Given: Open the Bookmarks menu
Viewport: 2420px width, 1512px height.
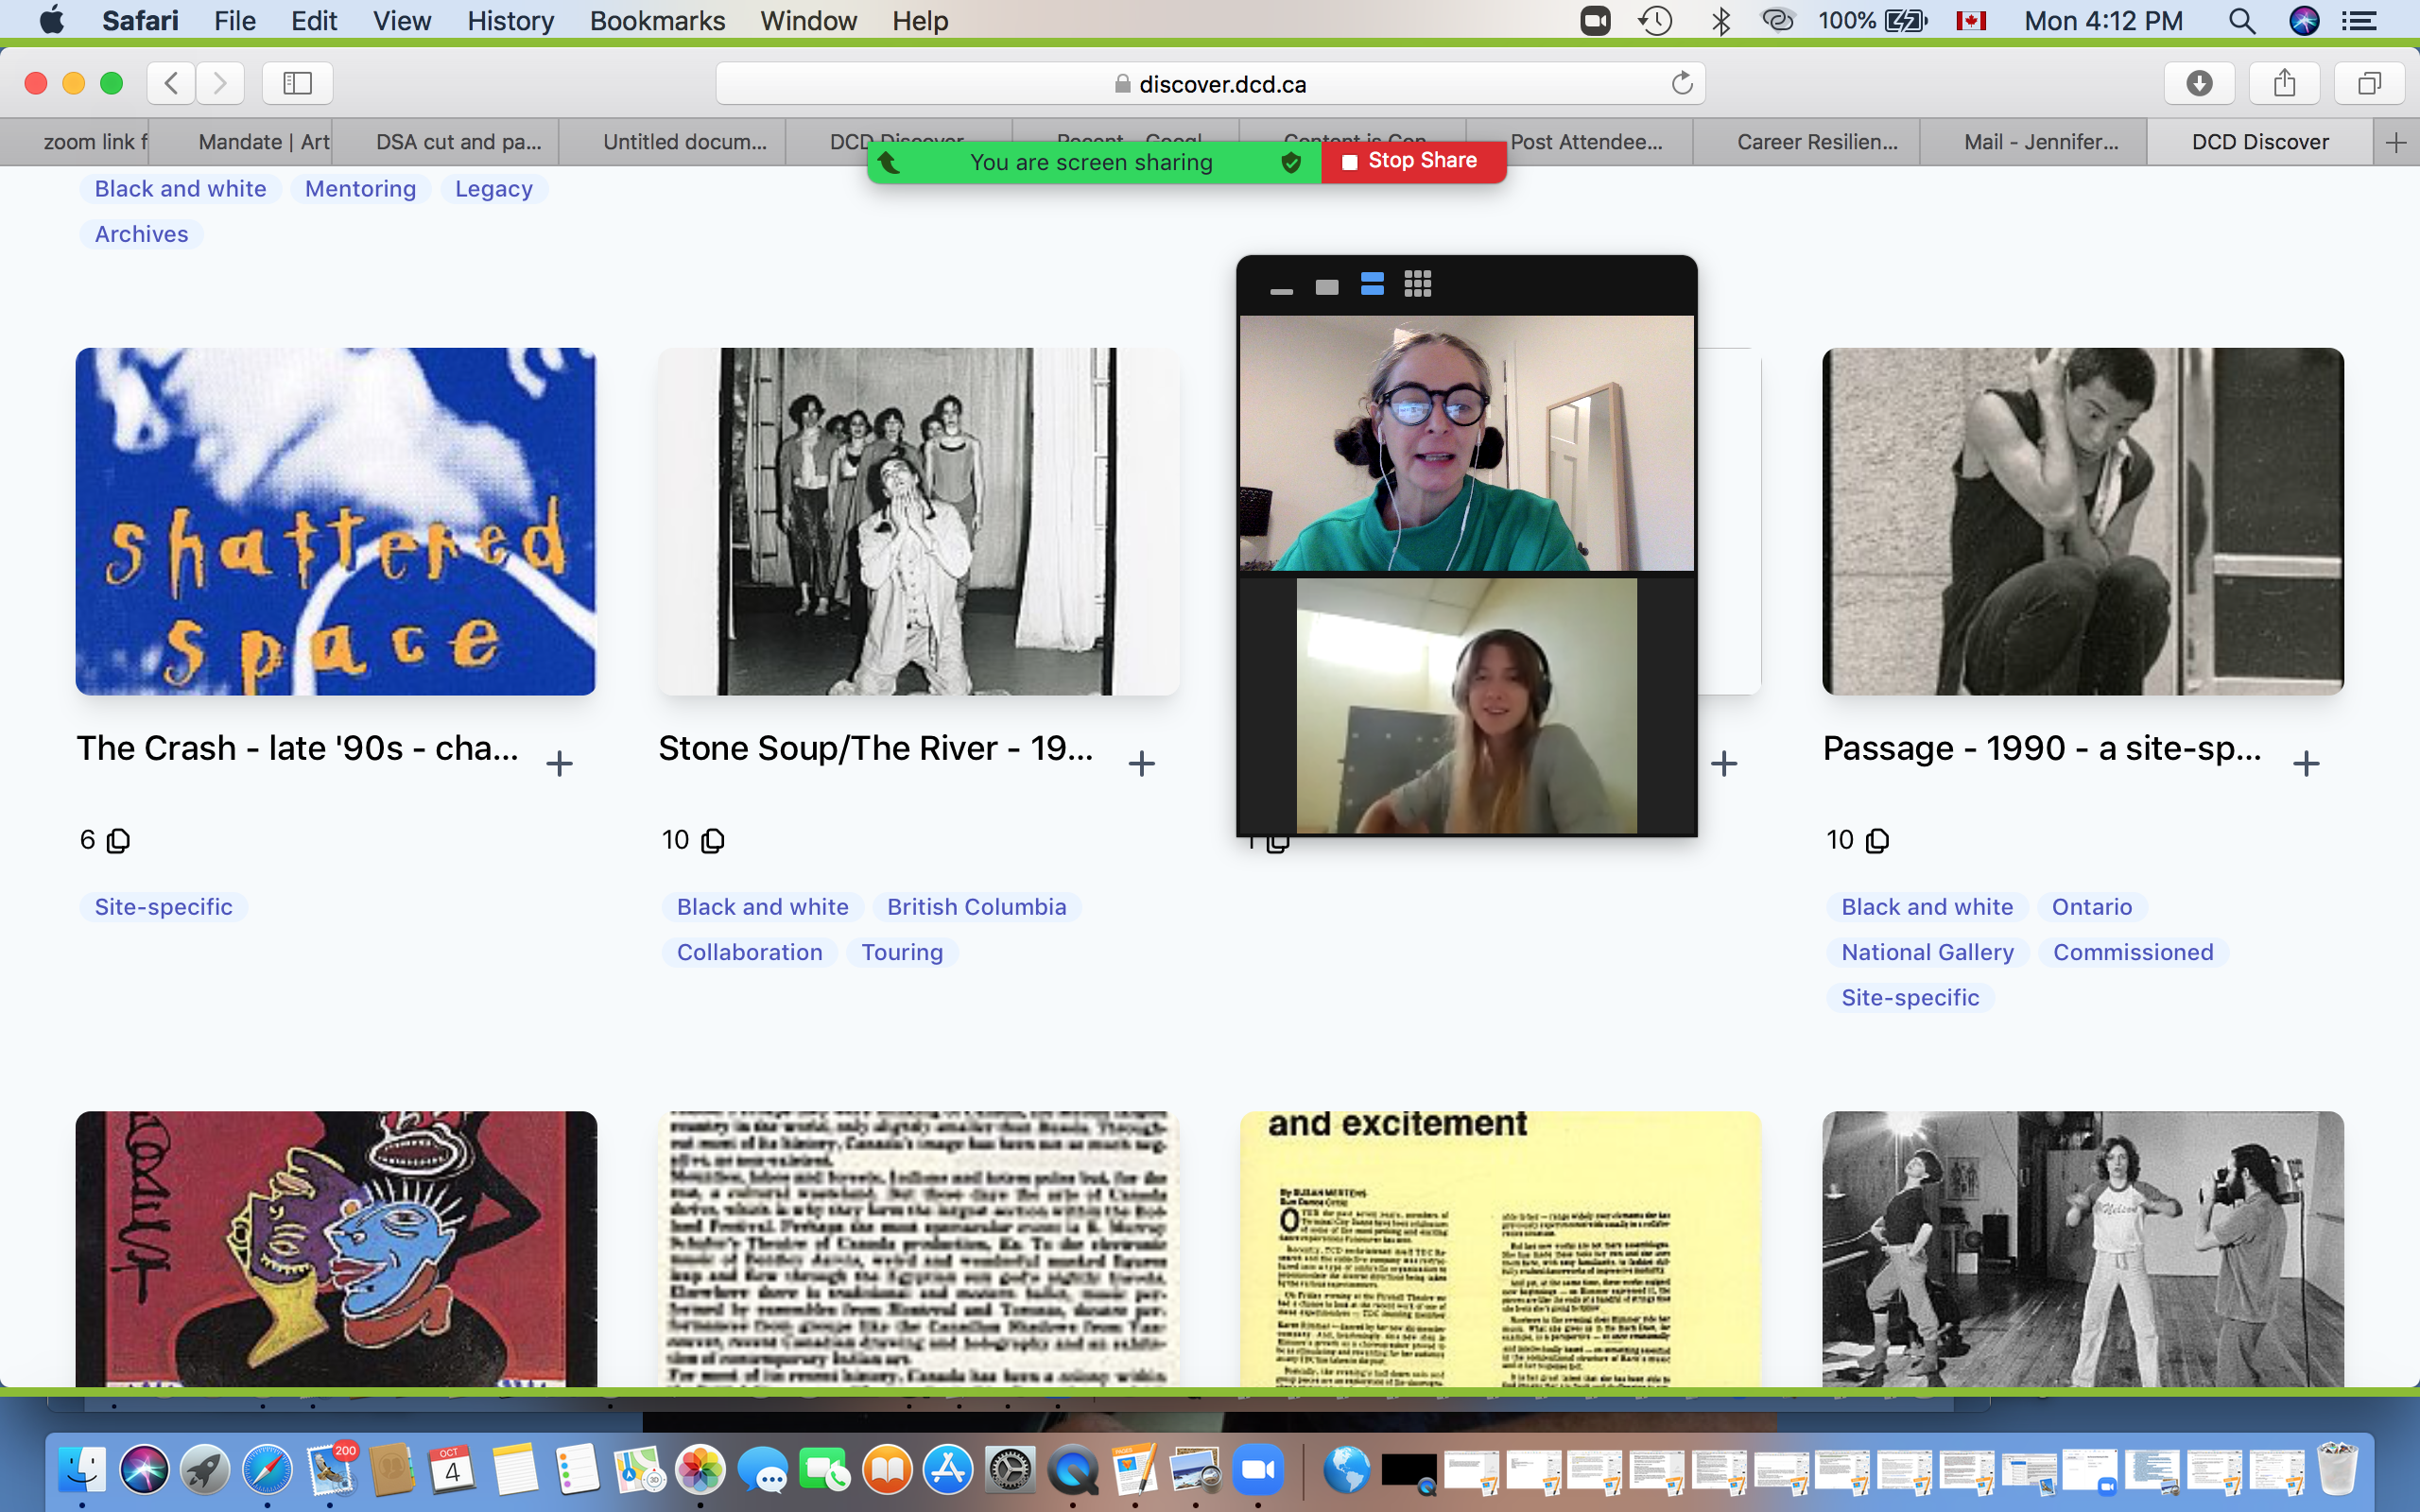Looking at the screenshot, I should pos(657,20).
